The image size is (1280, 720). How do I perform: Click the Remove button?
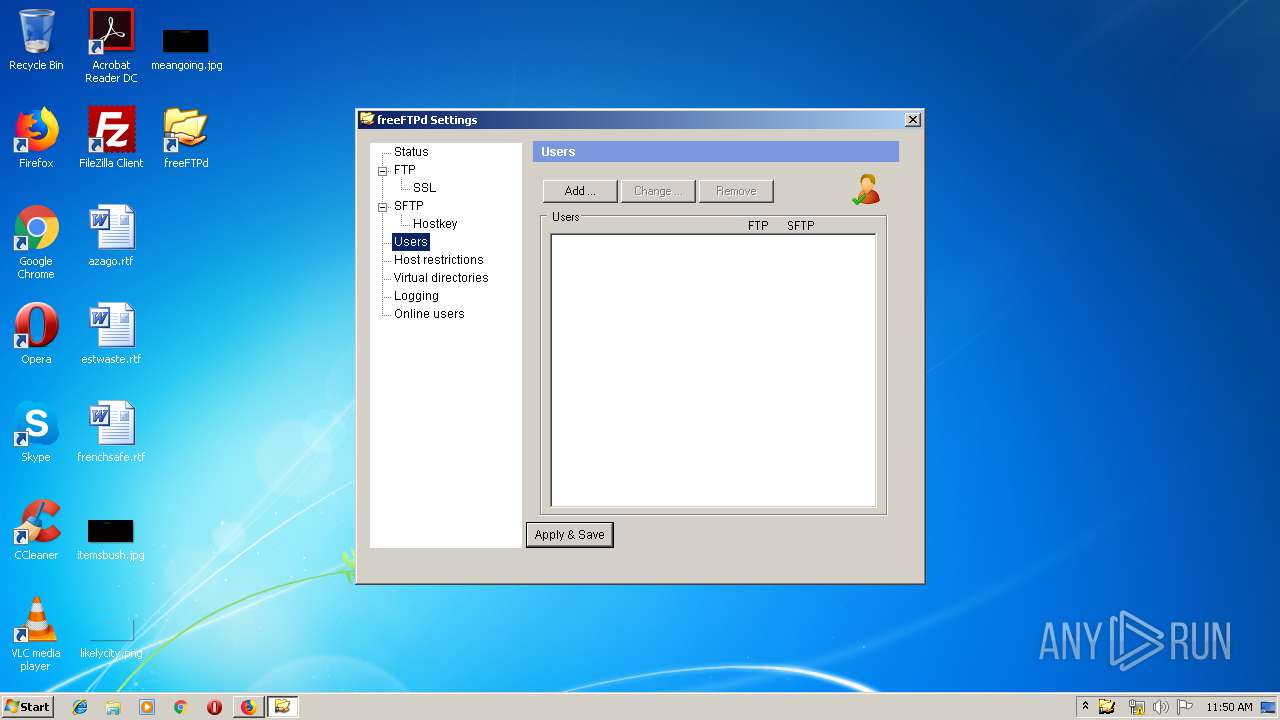[x=736, y=191]
